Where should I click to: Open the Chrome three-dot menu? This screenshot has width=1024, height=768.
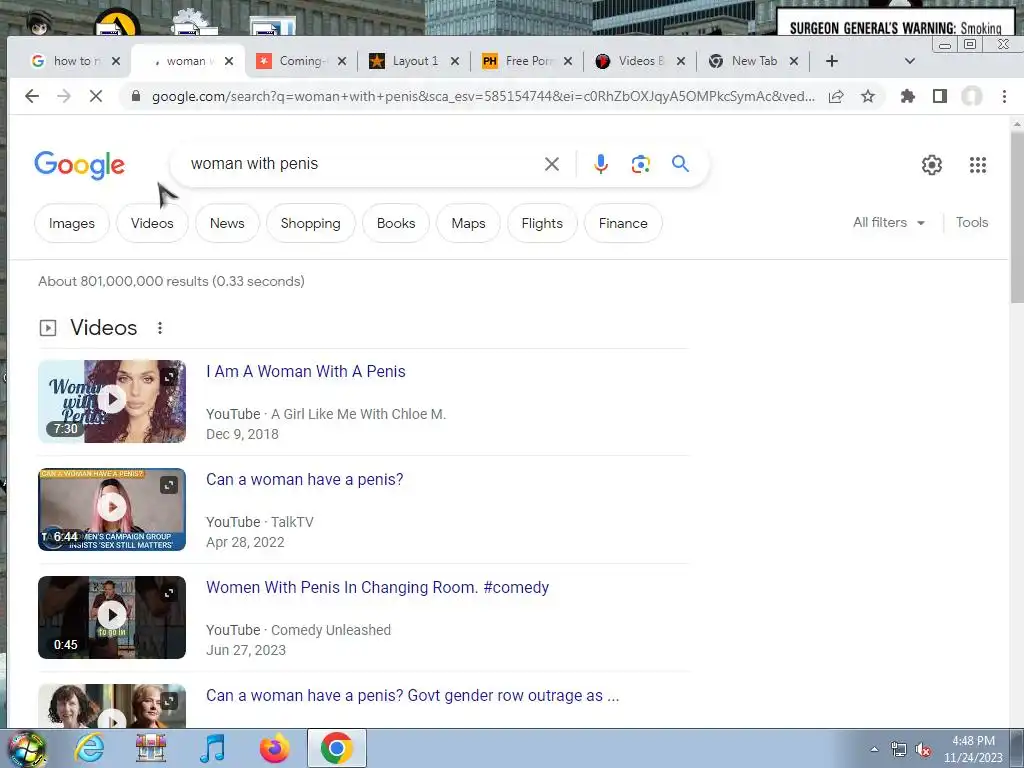coord(1004,97)
